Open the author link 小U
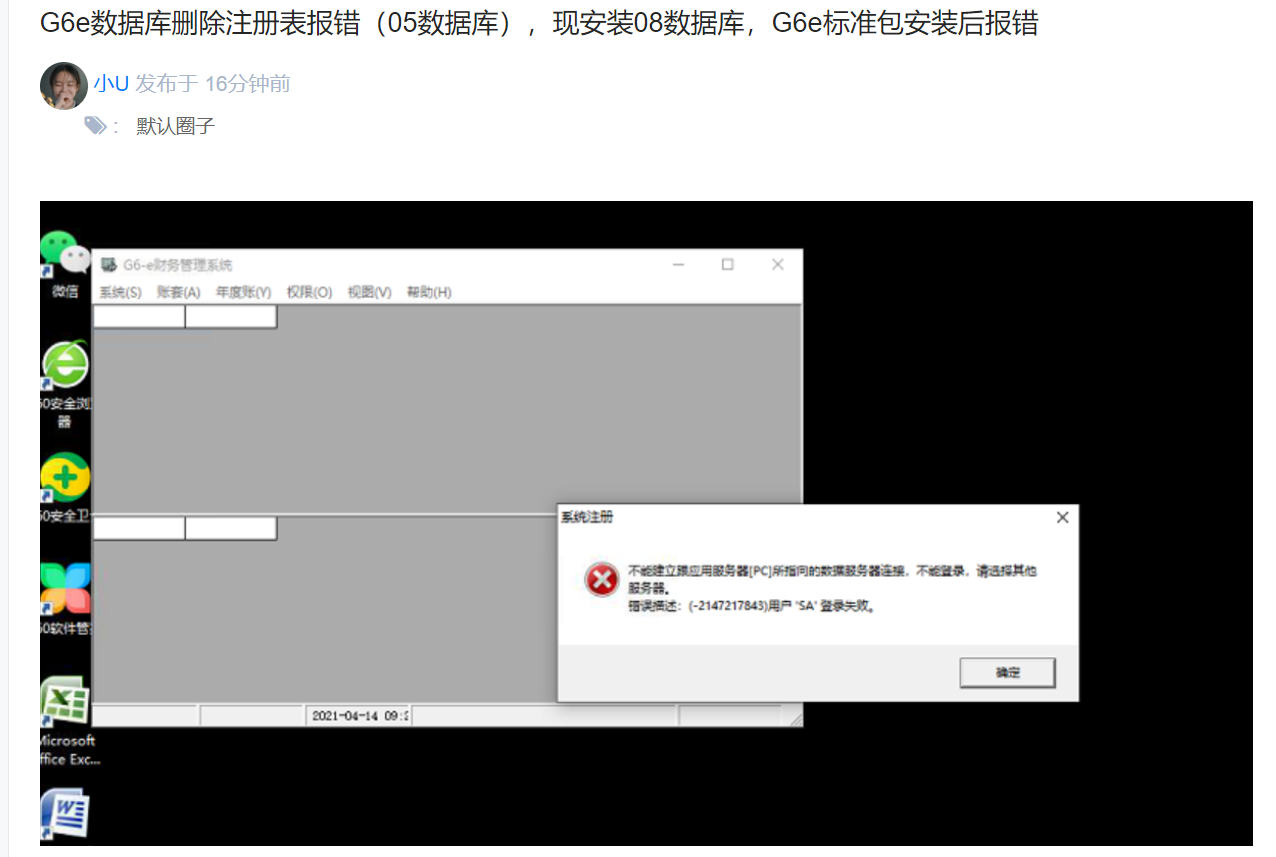The image size is (1276, 857). click(111, 84)
